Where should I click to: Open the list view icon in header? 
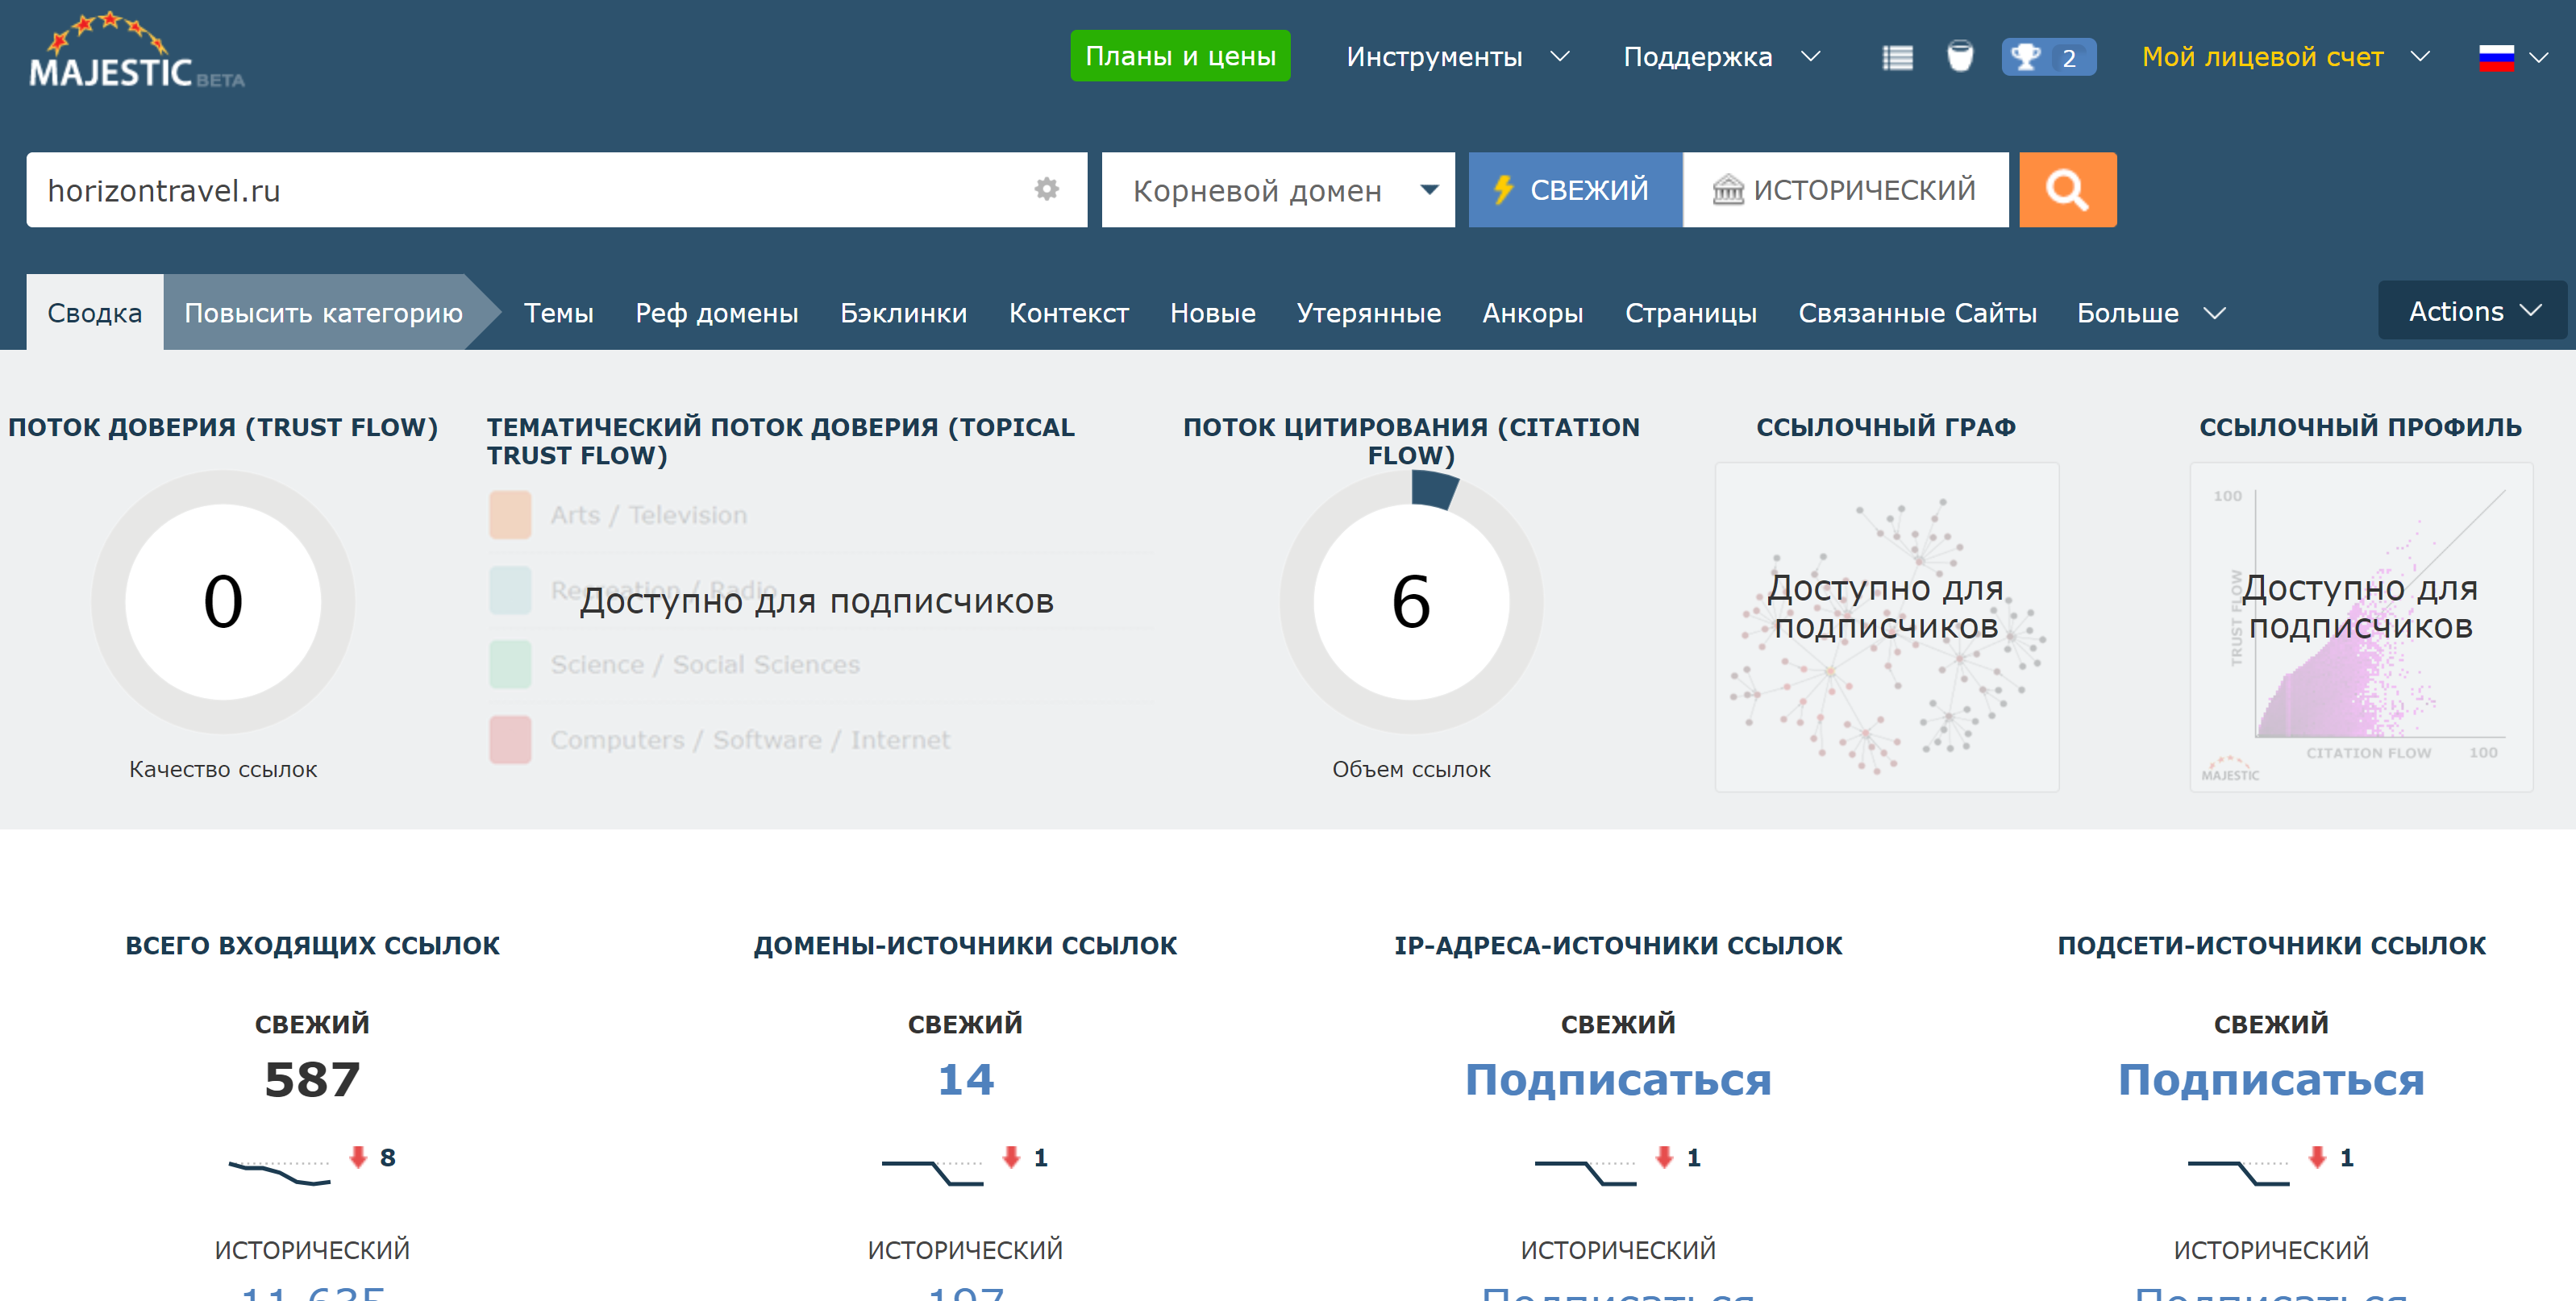pyautogui.click(x=1897, y=58)
